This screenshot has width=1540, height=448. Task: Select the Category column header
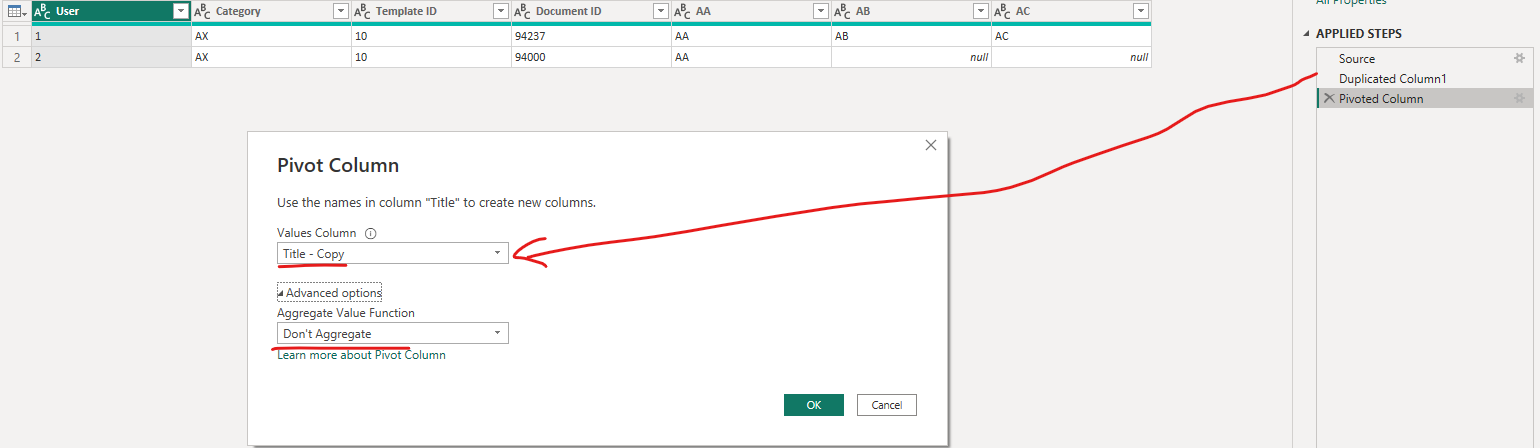tap(271, 11)
